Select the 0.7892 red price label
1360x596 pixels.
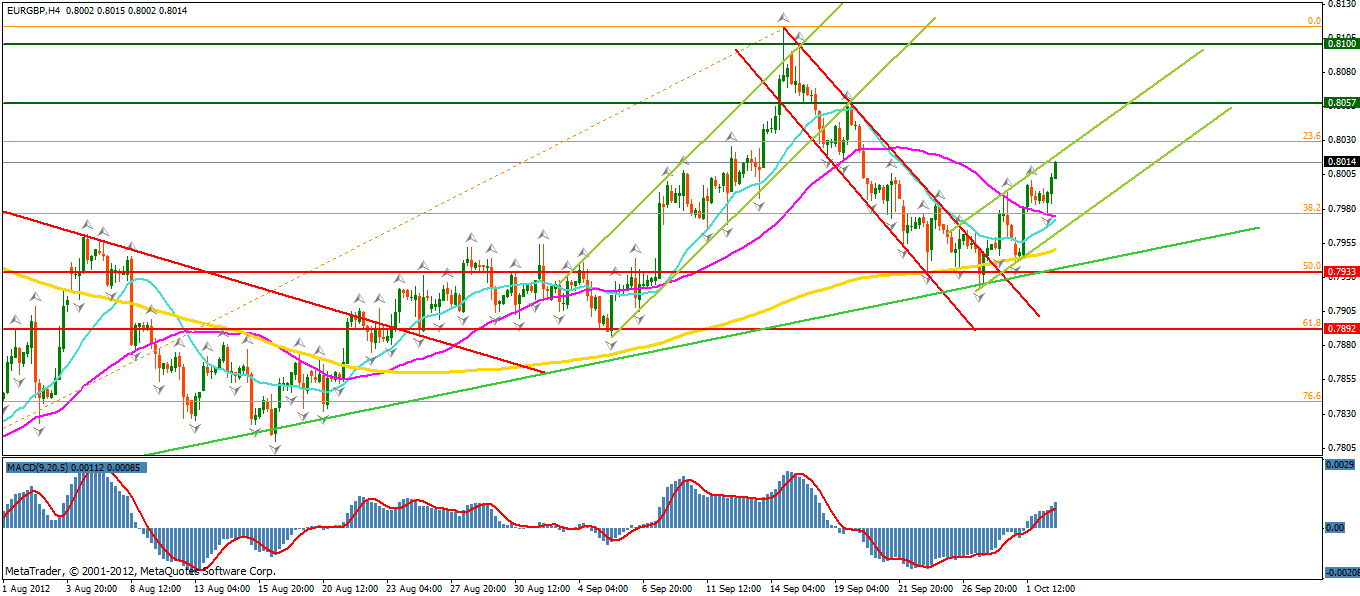coord(1340,328)
